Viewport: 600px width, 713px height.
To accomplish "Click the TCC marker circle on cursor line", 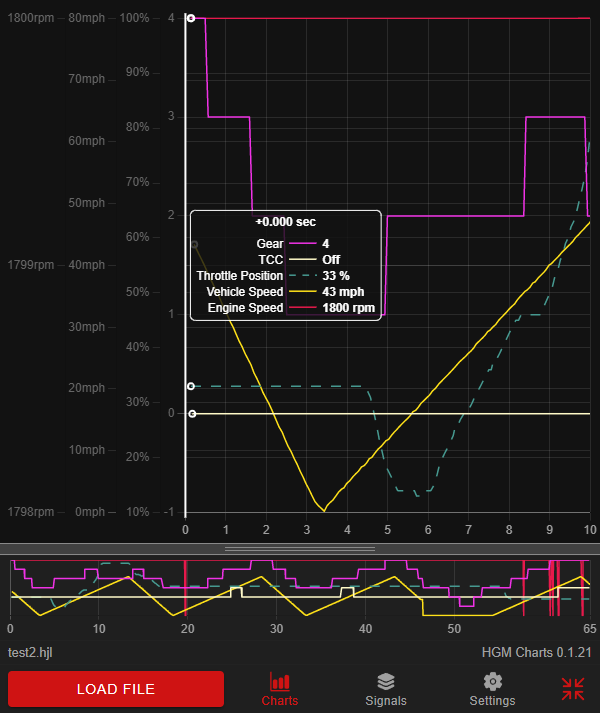I will (192, 413).
